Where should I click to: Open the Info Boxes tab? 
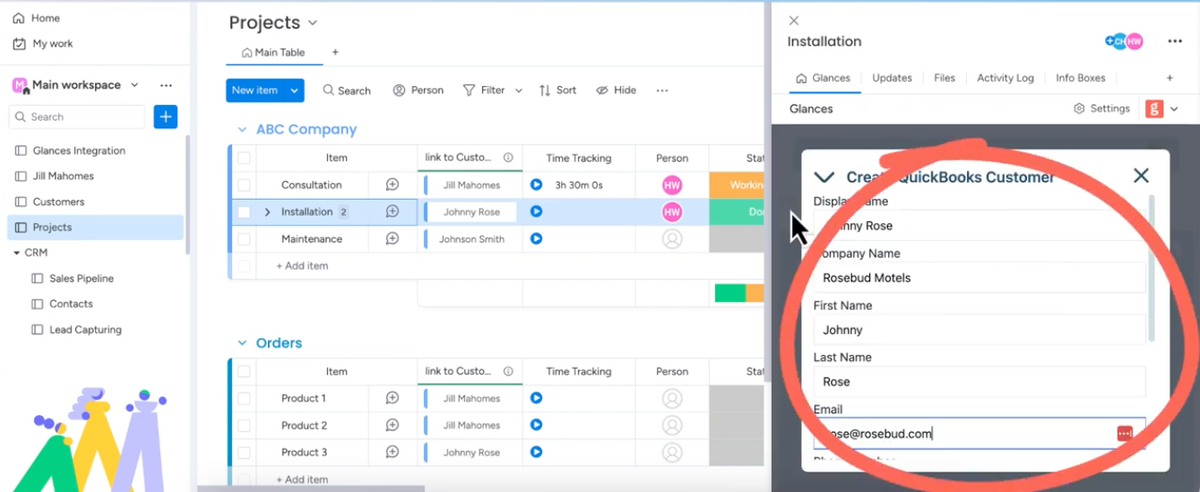click(x=1080, y=78)
